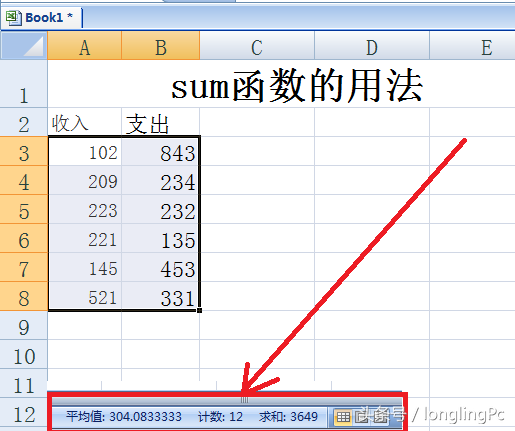The width and height of the screenshot is (515, 431).
Task: Select the cell containing 232
Action: click(x=161, y=209)
